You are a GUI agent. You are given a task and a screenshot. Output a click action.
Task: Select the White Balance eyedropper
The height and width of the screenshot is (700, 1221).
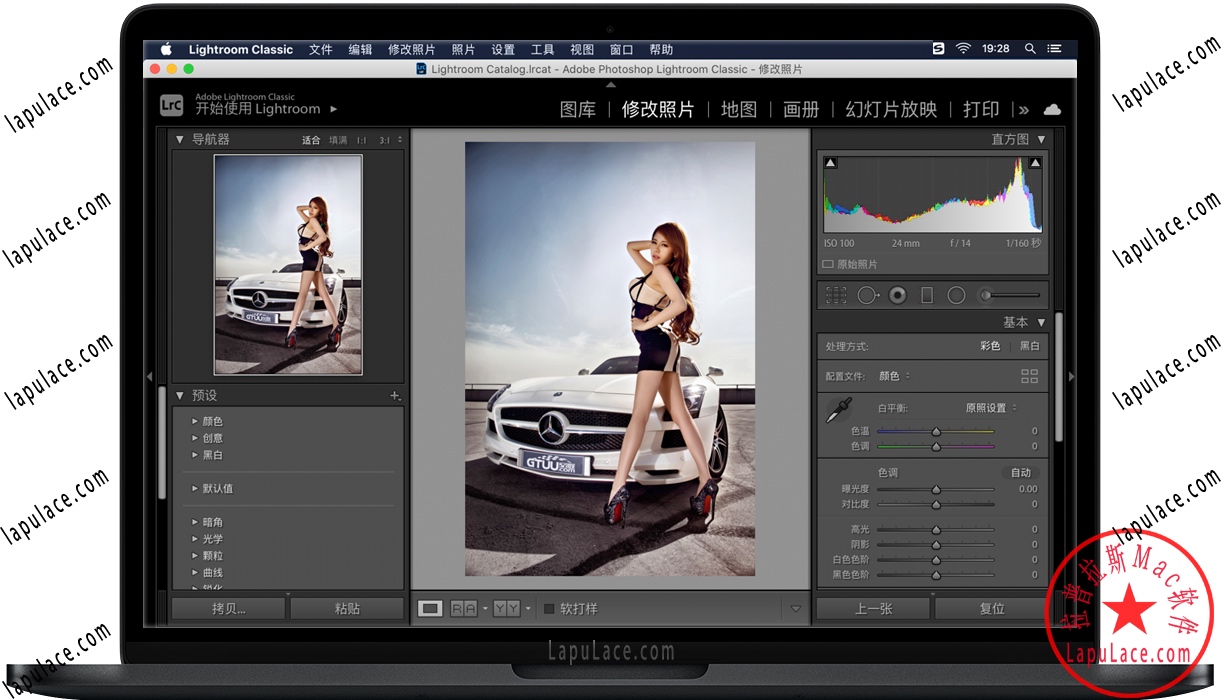[840, 408]
